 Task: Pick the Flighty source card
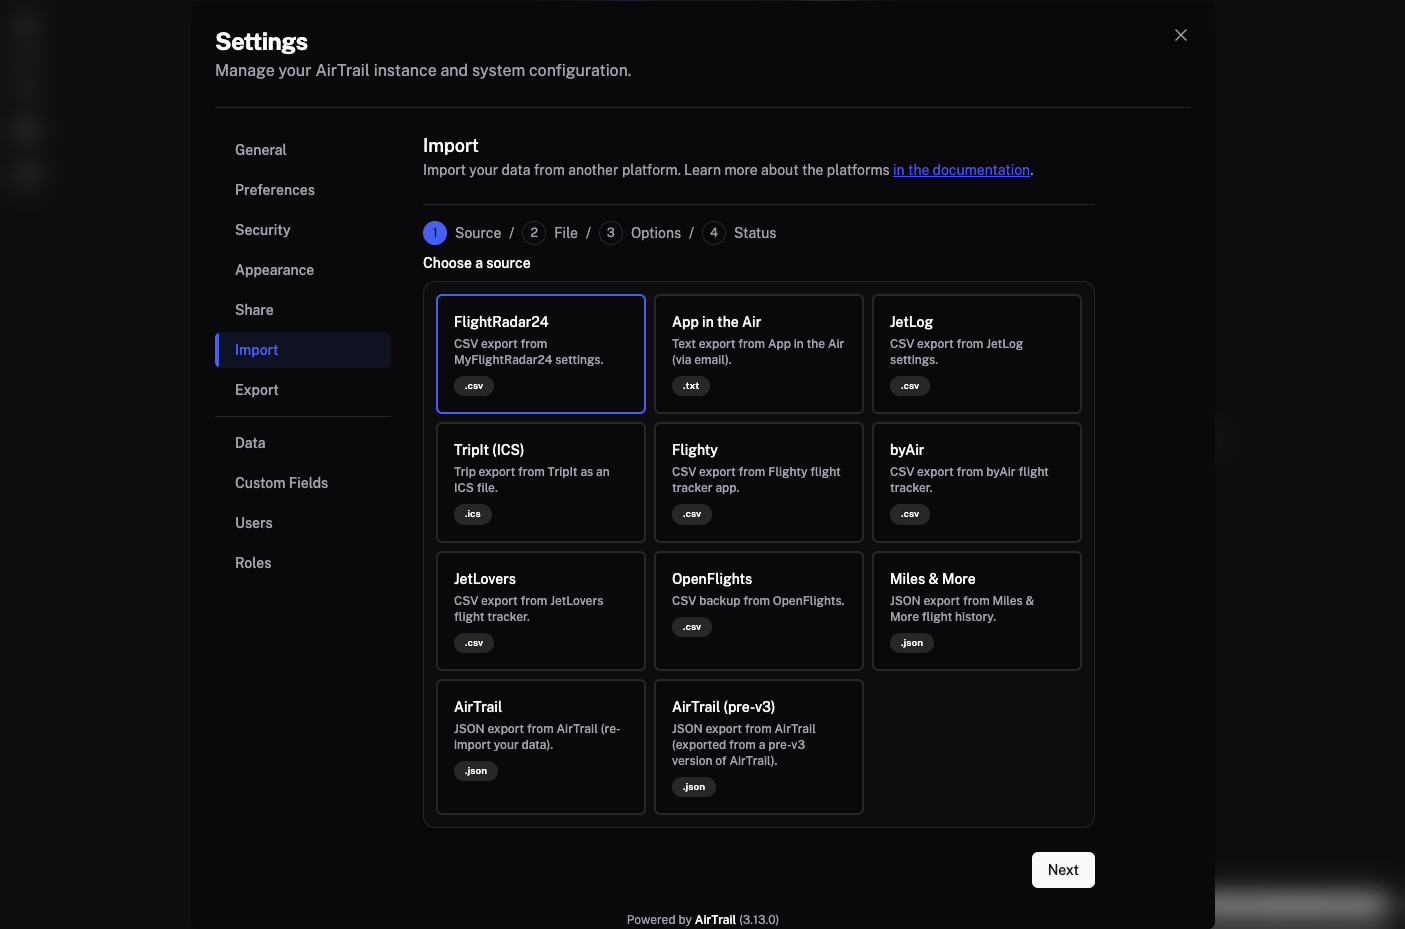click(759, 482)
